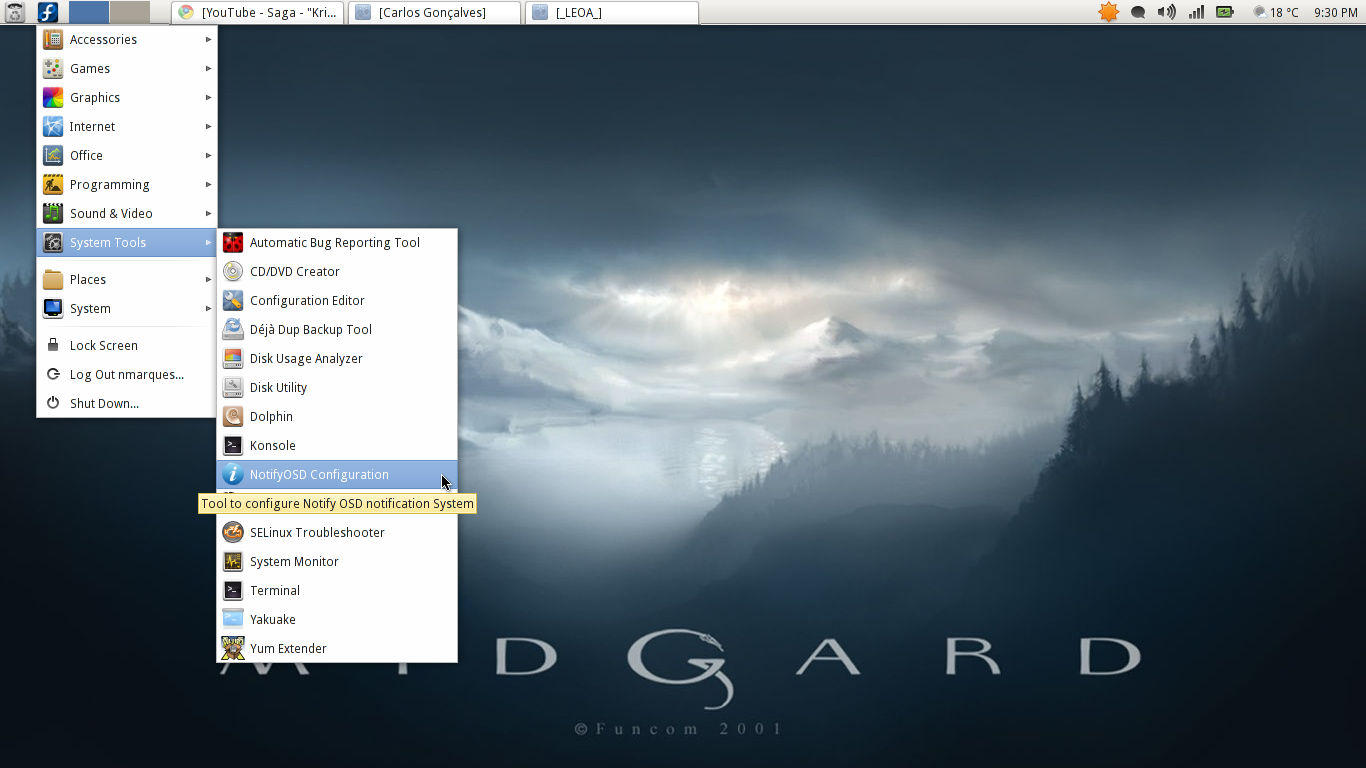
Task: Click the battery power indicator
Action: pyautogui.click(x=1224, y=12)
